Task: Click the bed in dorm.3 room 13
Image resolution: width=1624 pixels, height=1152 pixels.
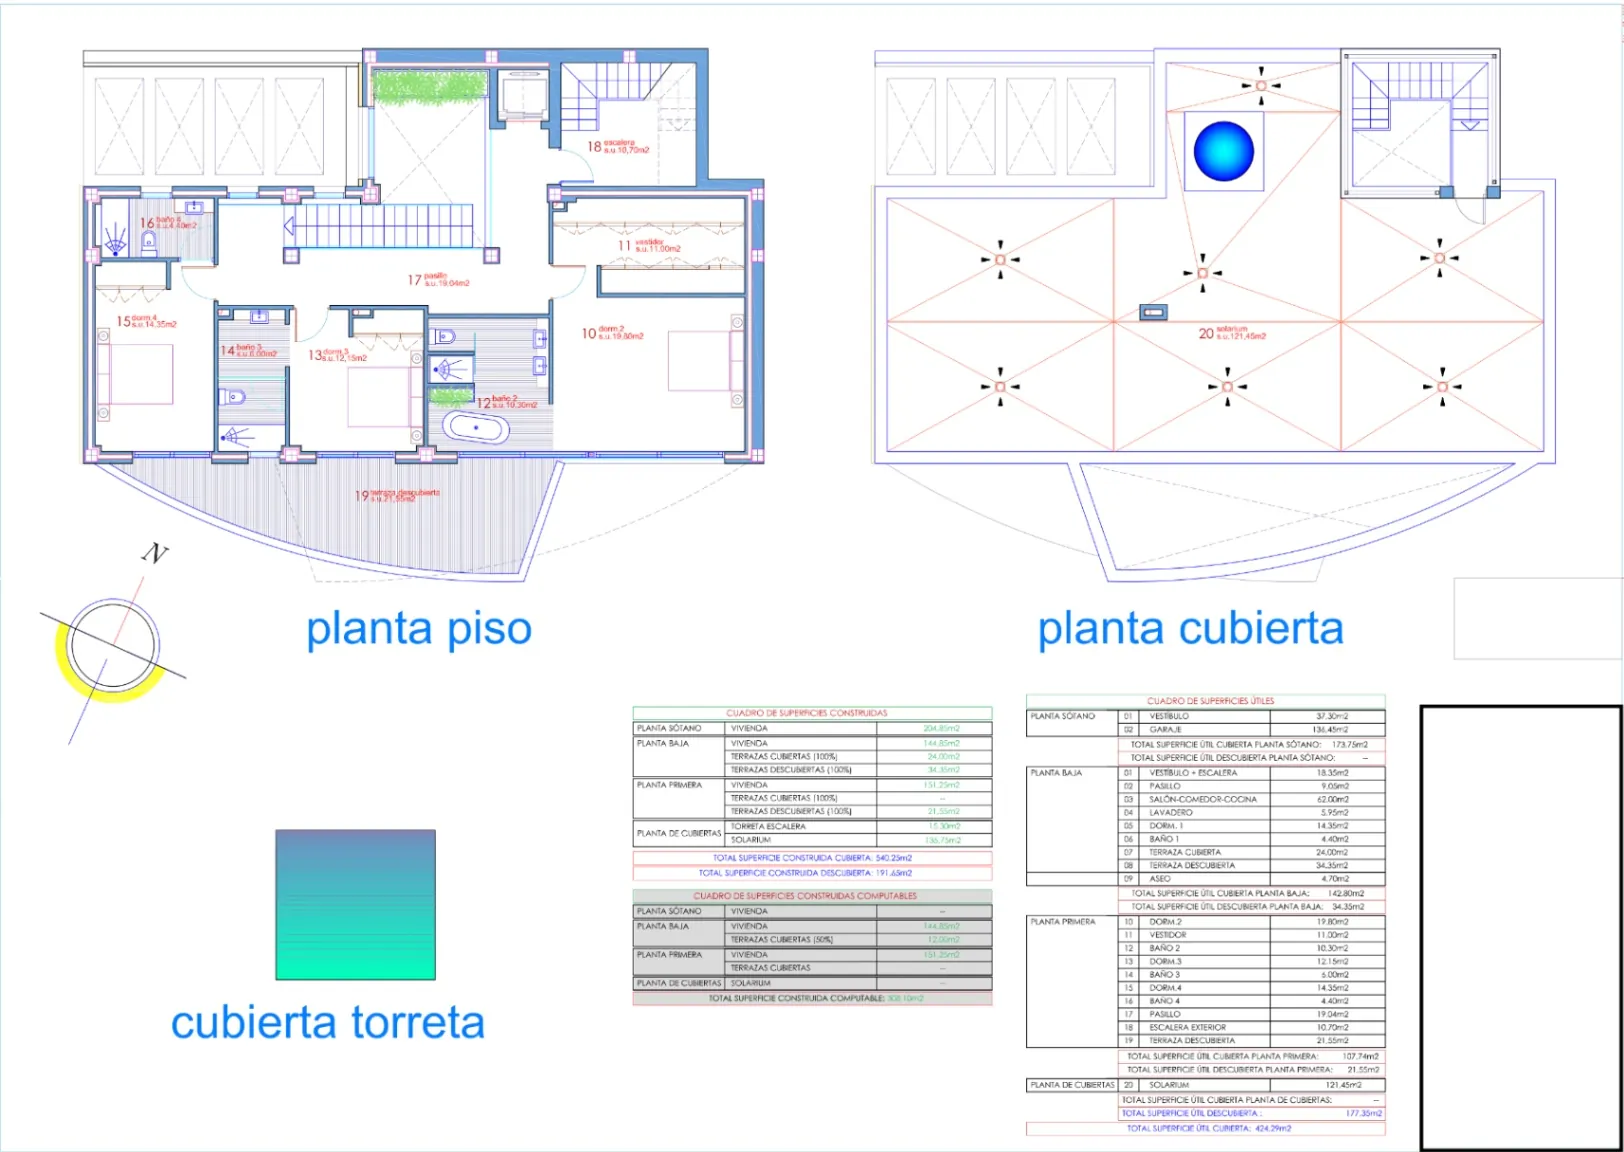Action: click(385, 396)
